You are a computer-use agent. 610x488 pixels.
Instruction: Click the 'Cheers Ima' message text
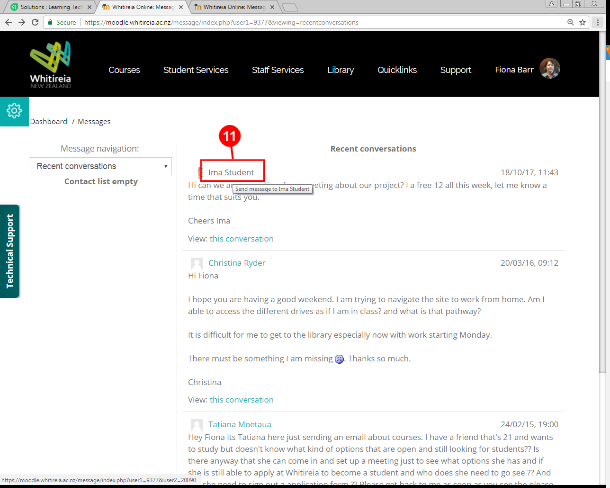(209, 221)
